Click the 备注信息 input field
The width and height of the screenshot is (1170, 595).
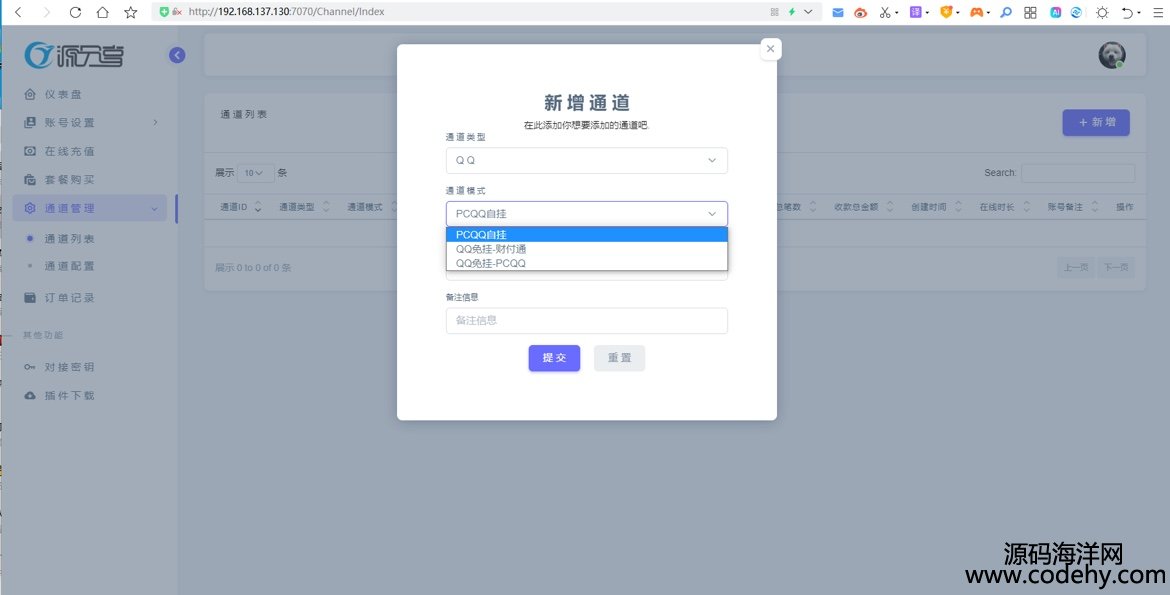tap(586, 320)
